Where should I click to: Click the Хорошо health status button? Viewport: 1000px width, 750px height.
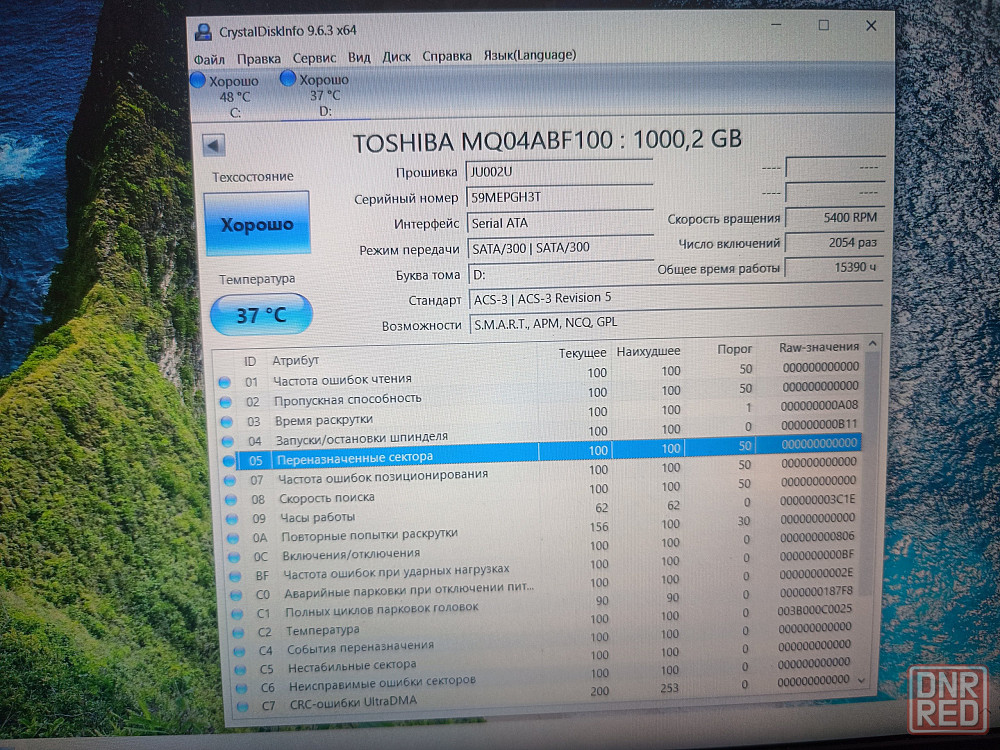[257, 224]
